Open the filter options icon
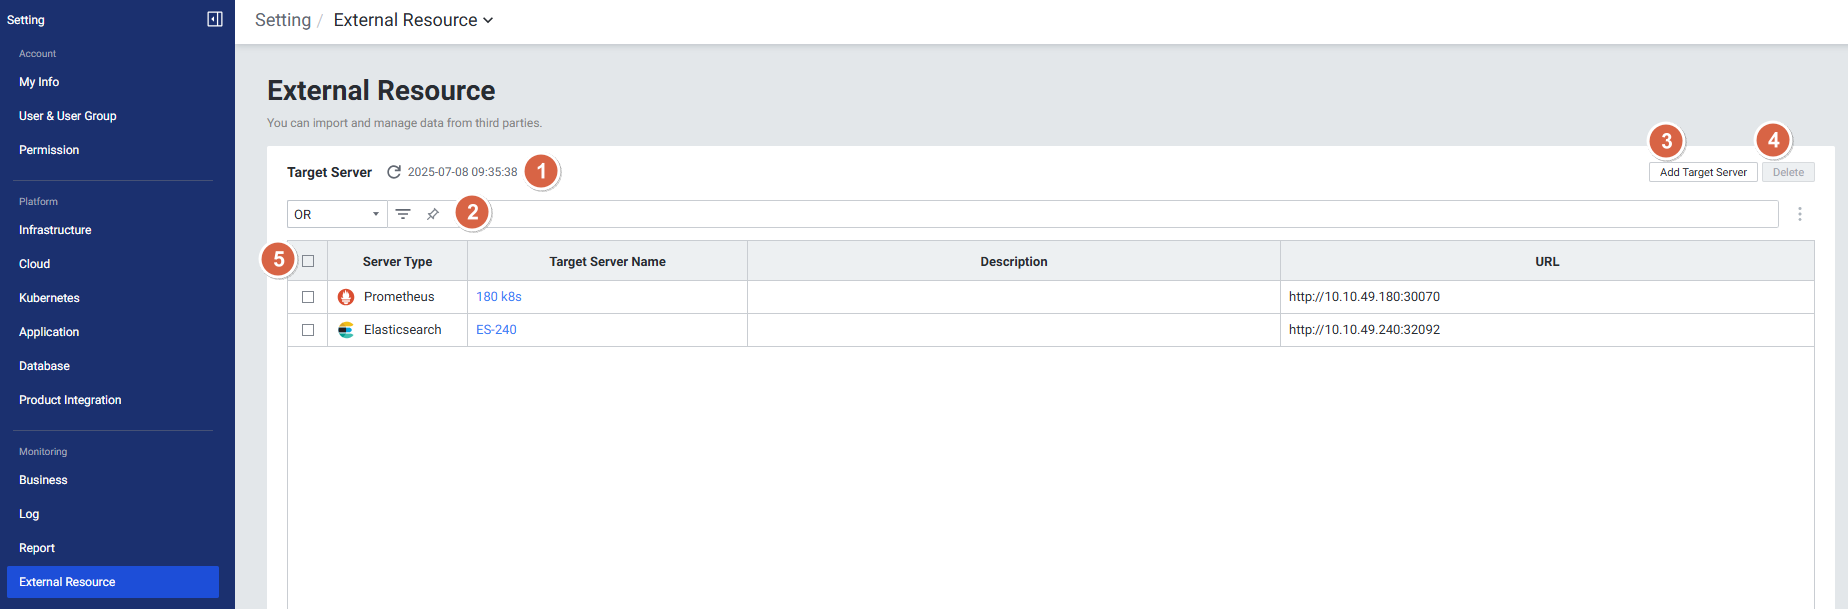 click(403, 214)
